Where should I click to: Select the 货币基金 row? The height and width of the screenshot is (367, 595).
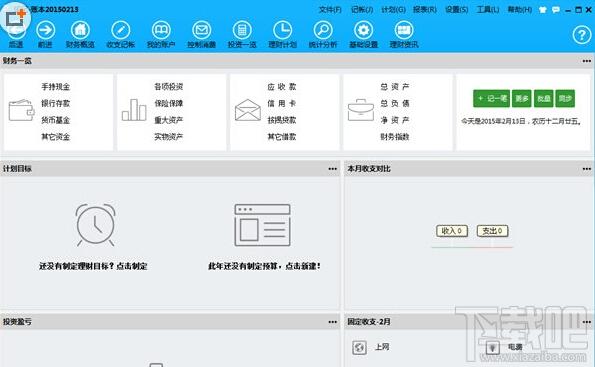[x=55, y=120]
